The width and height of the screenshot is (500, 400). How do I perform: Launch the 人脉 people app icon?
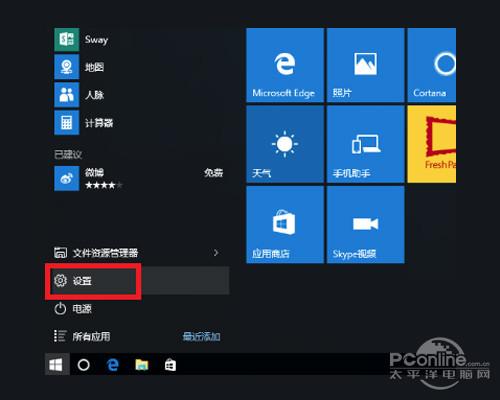67,95
